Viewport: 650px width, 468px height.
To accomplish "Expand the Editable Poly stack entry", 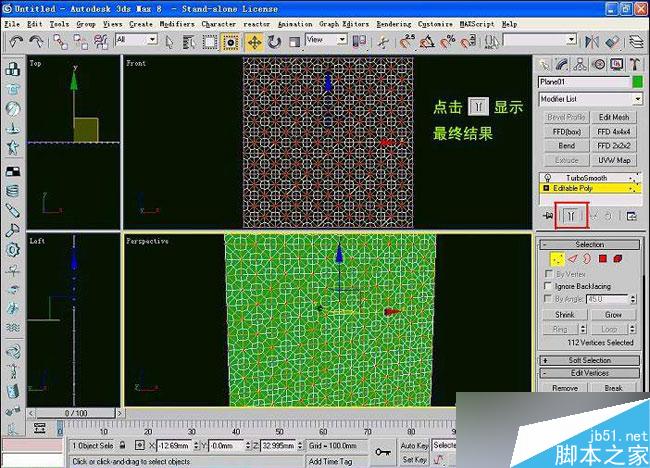I will 546,188.
